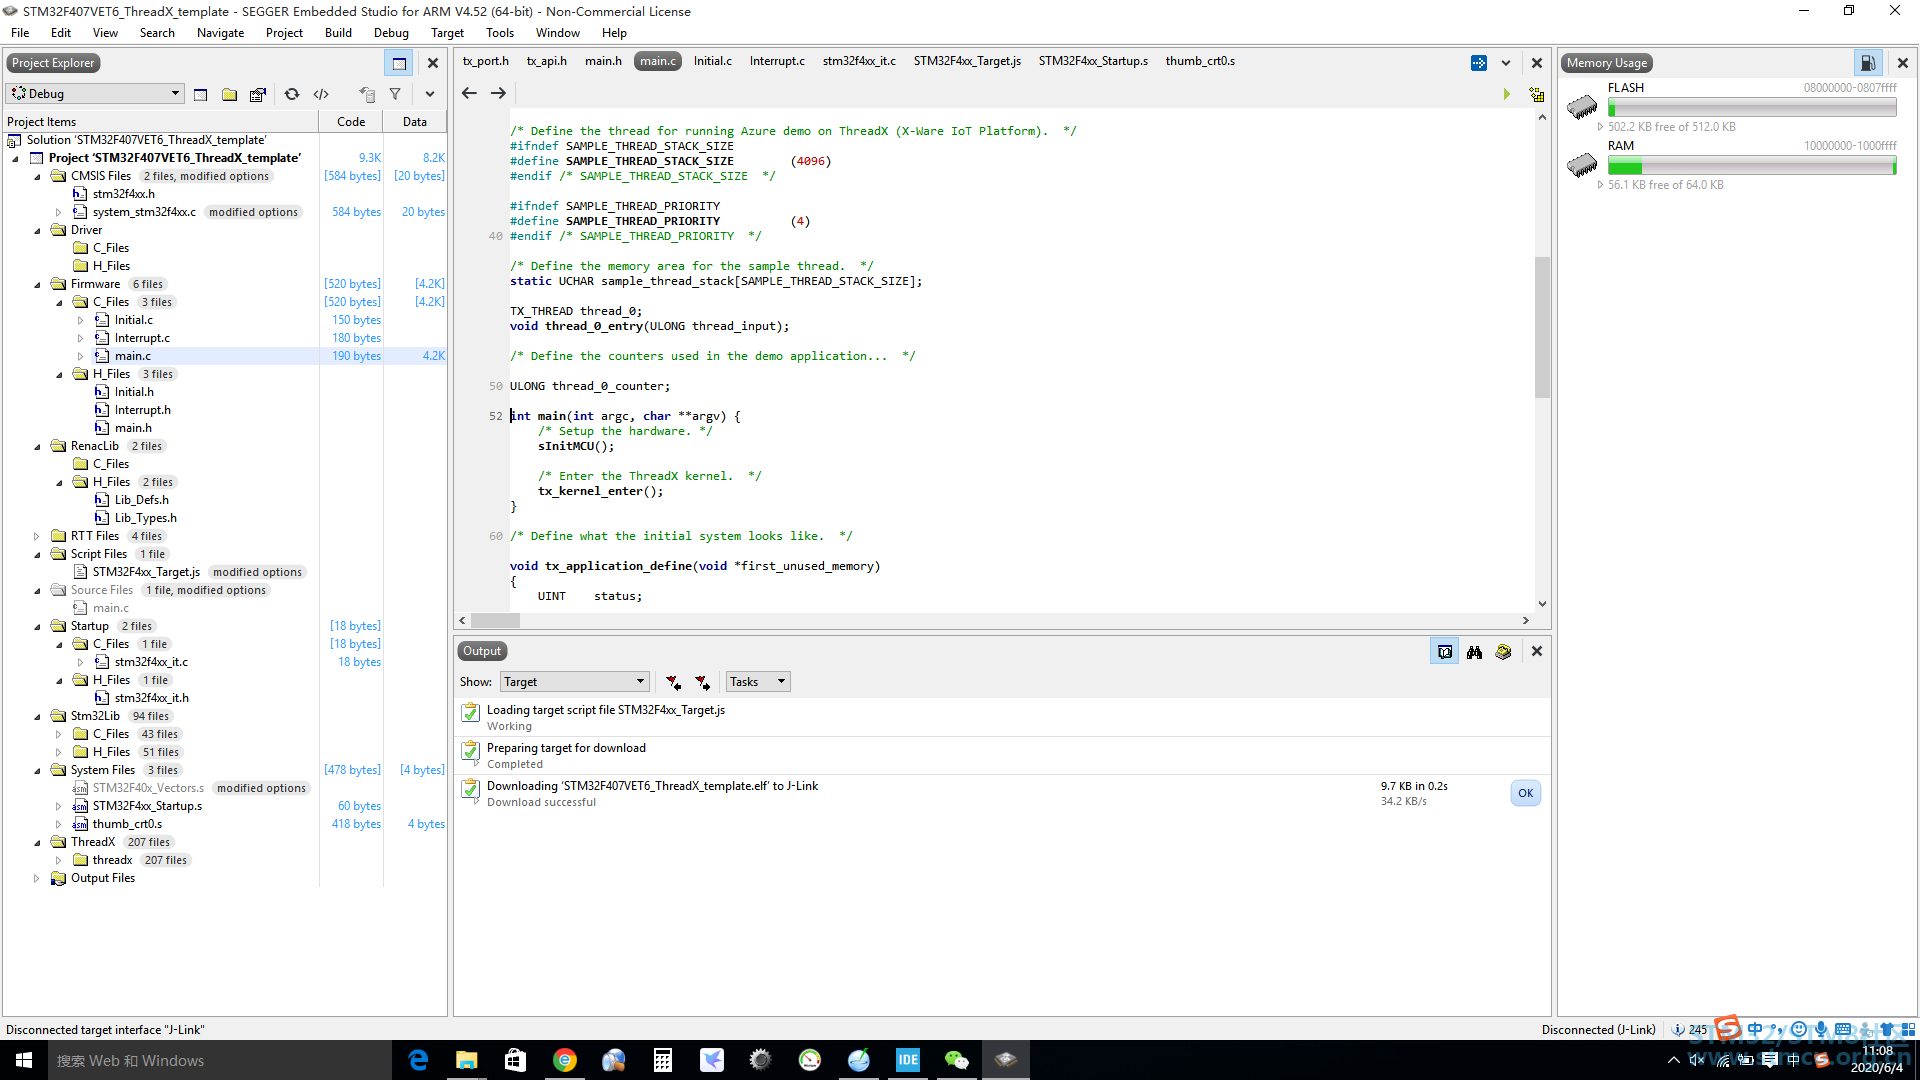Select STM32F4xx_Target.js in Script Files
Image resolution: width=1920 pixels, height=1080 pixels.
click(x=146, y=572)
